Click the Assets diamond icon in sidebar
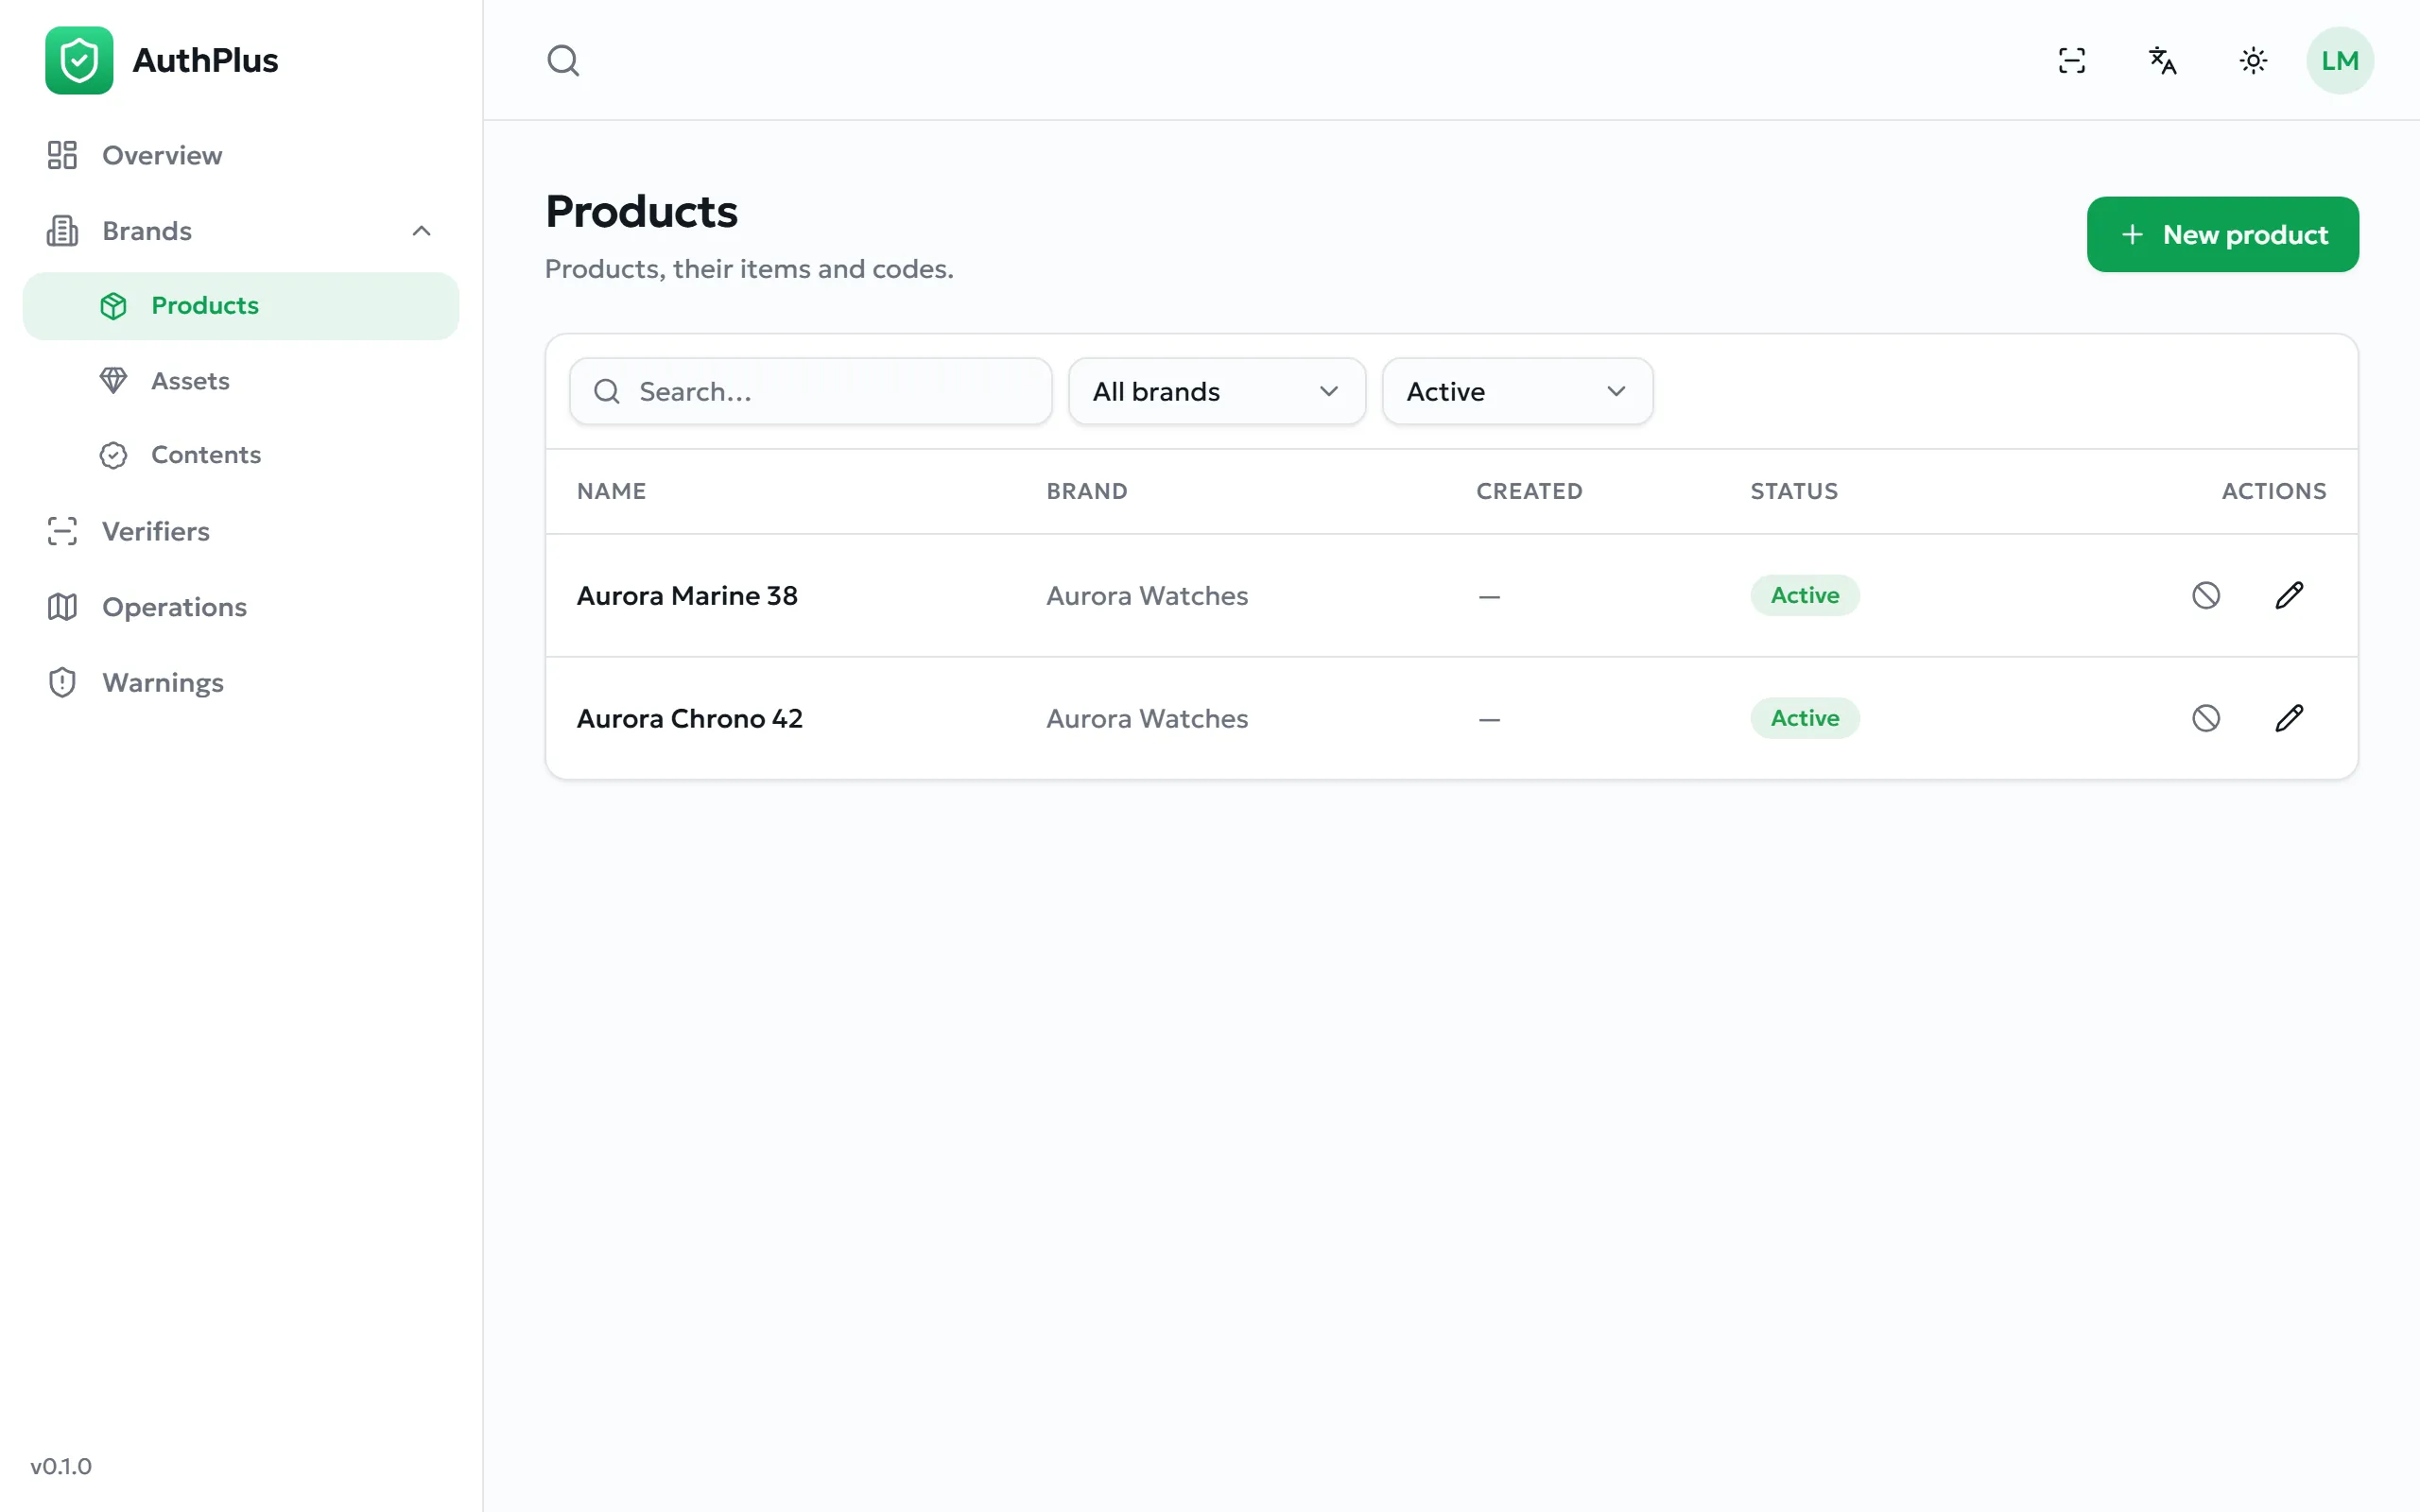 (x=113, y=381)
